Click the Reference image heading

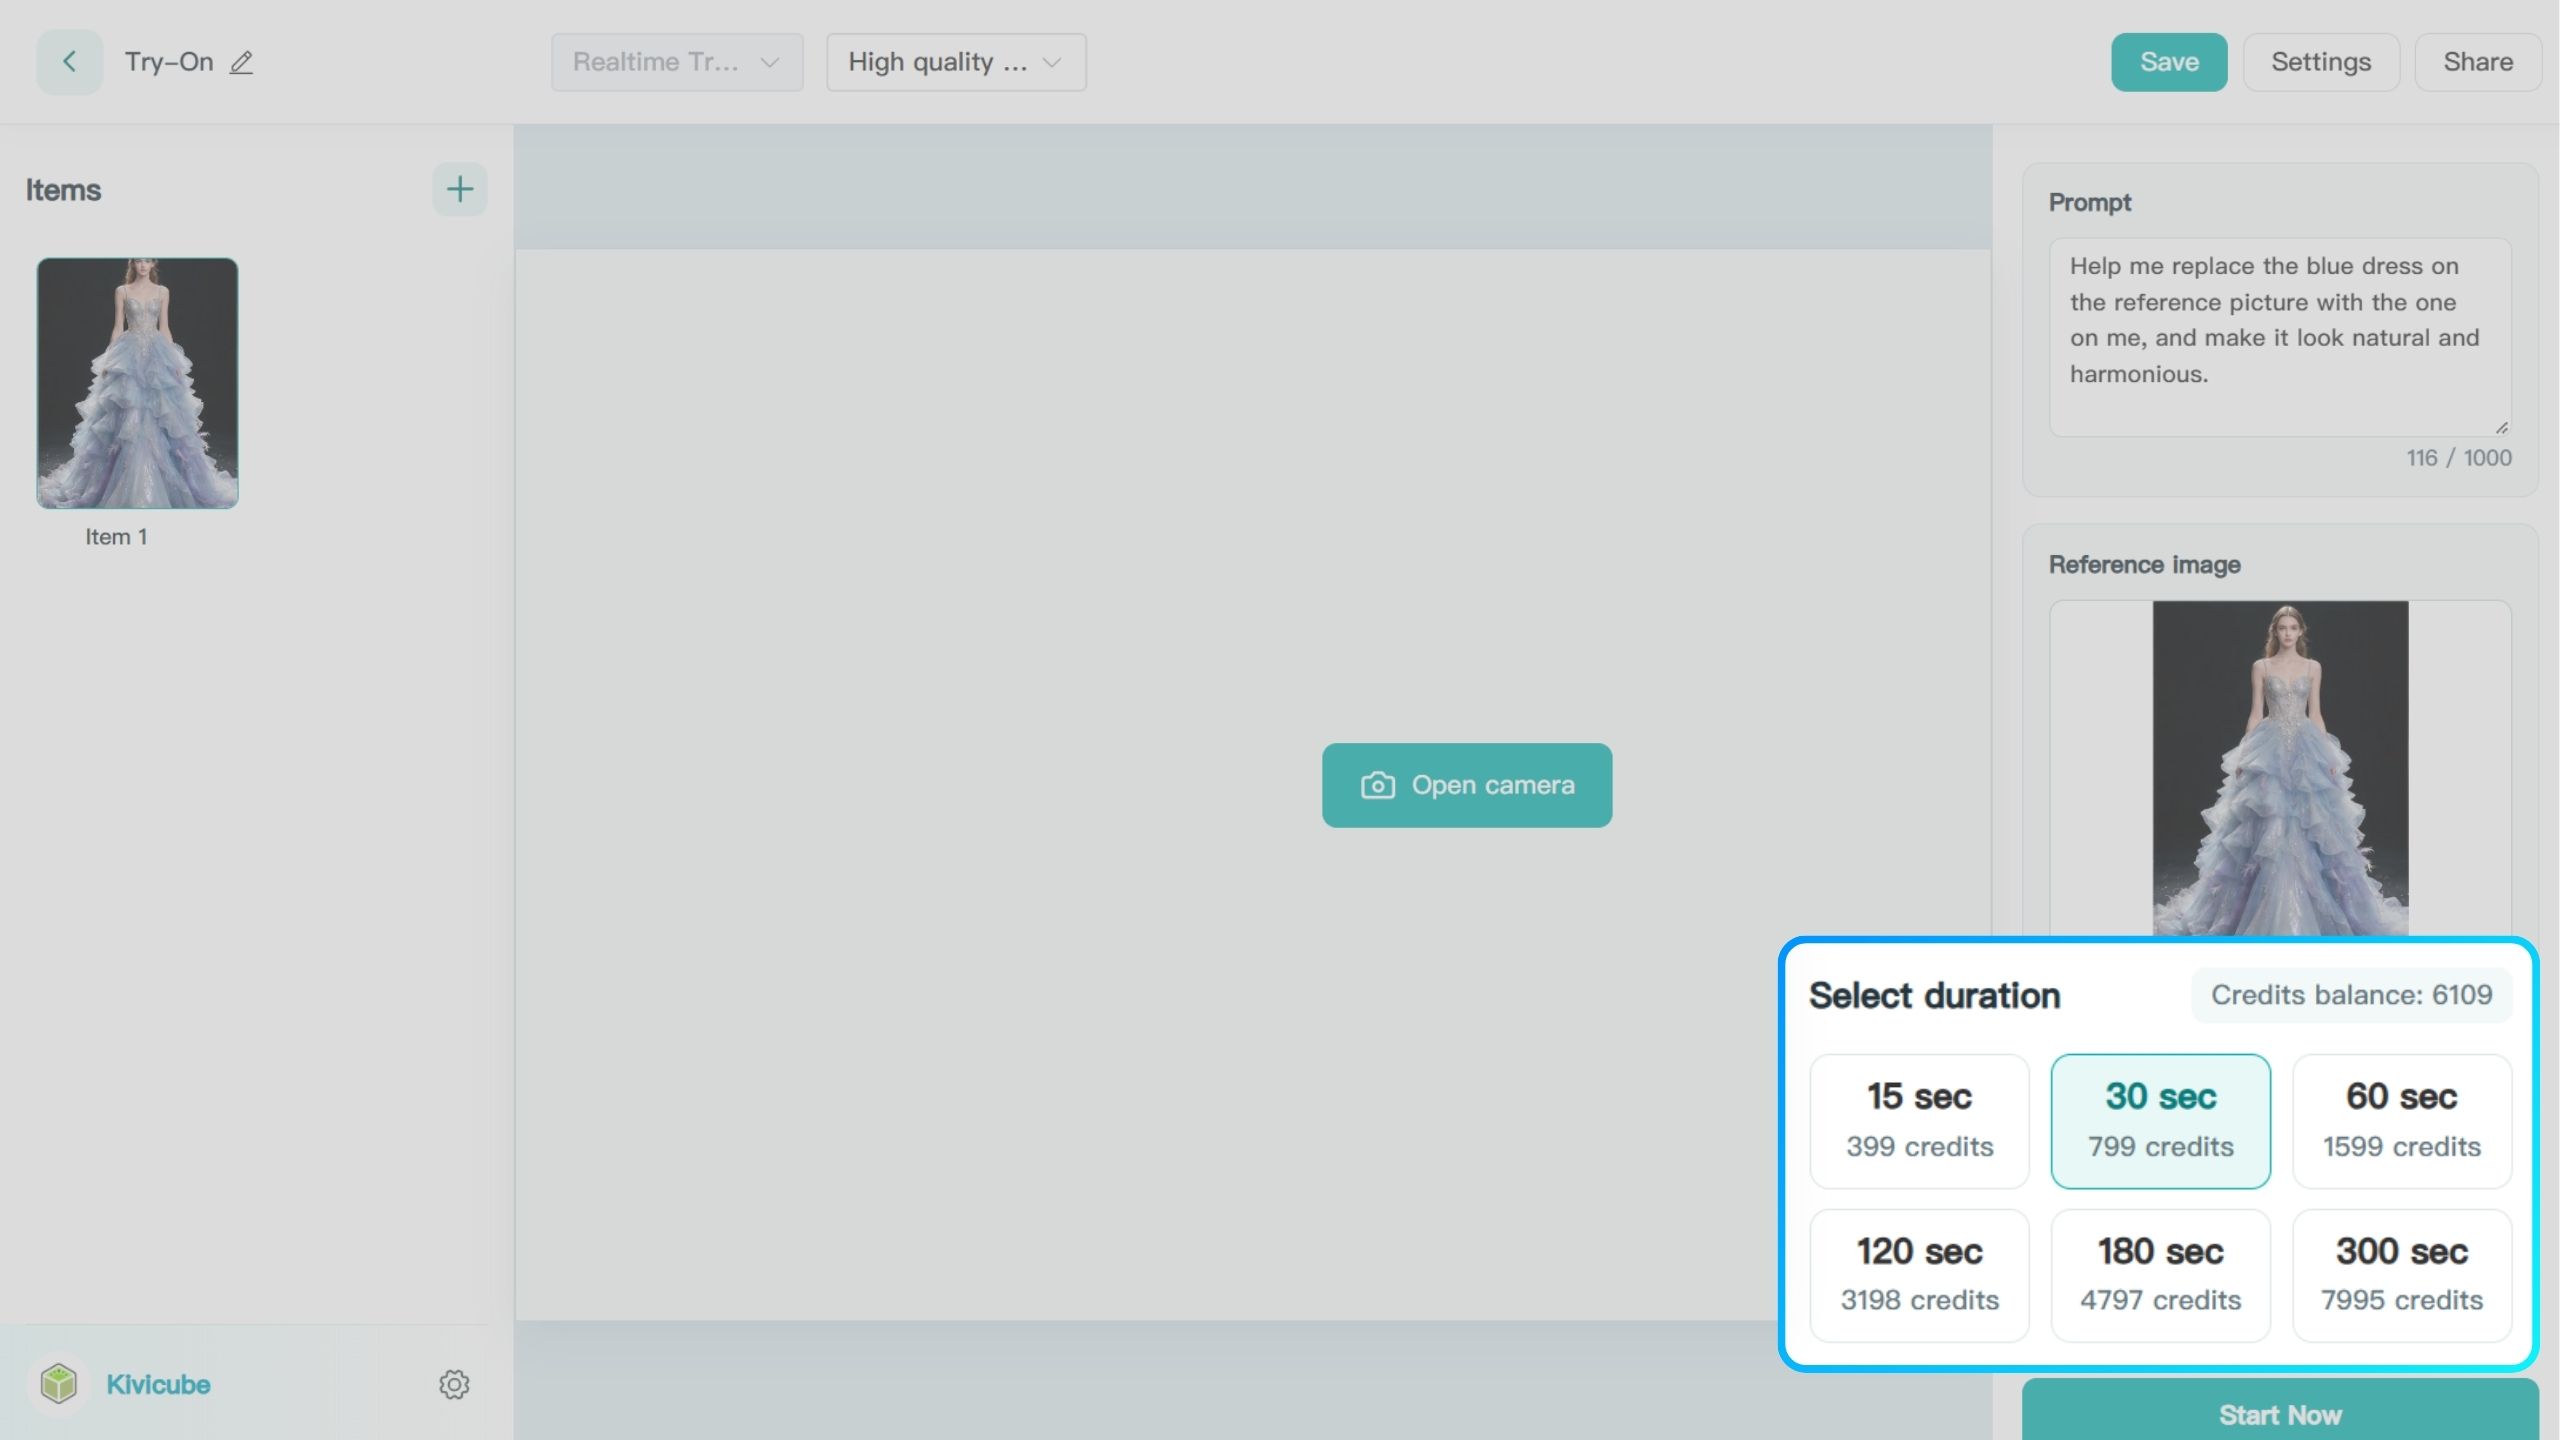[x=2144, y=565]
